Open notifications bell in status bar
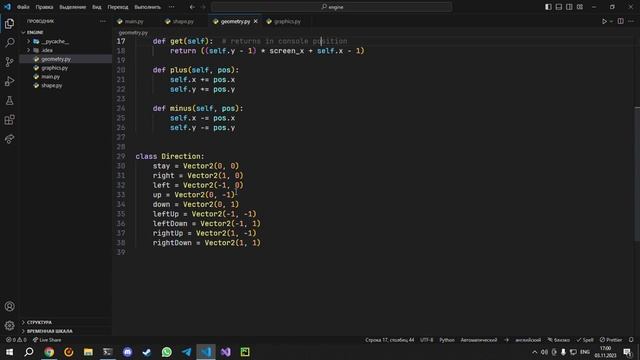Screen dimensions: 640x360 pos(631,340)
